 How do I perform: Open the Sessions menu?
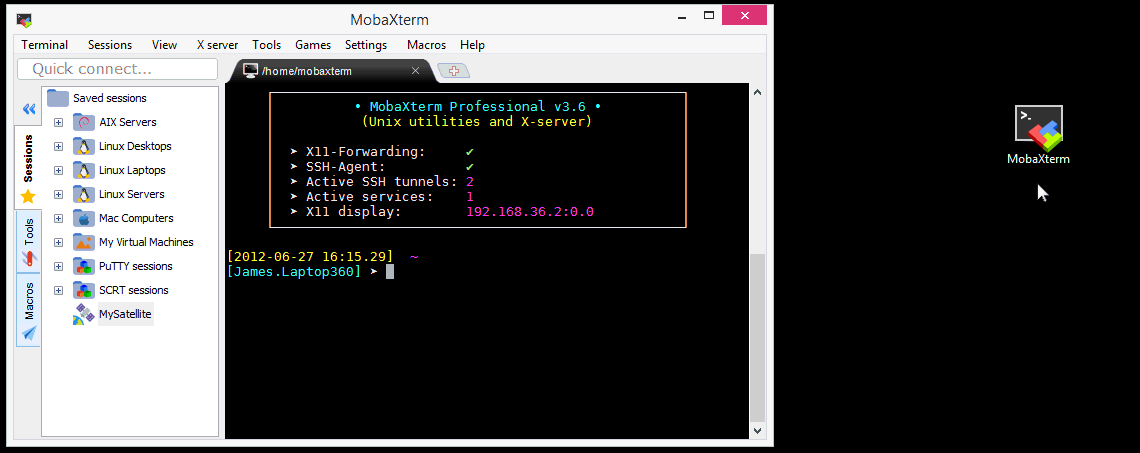110,45
